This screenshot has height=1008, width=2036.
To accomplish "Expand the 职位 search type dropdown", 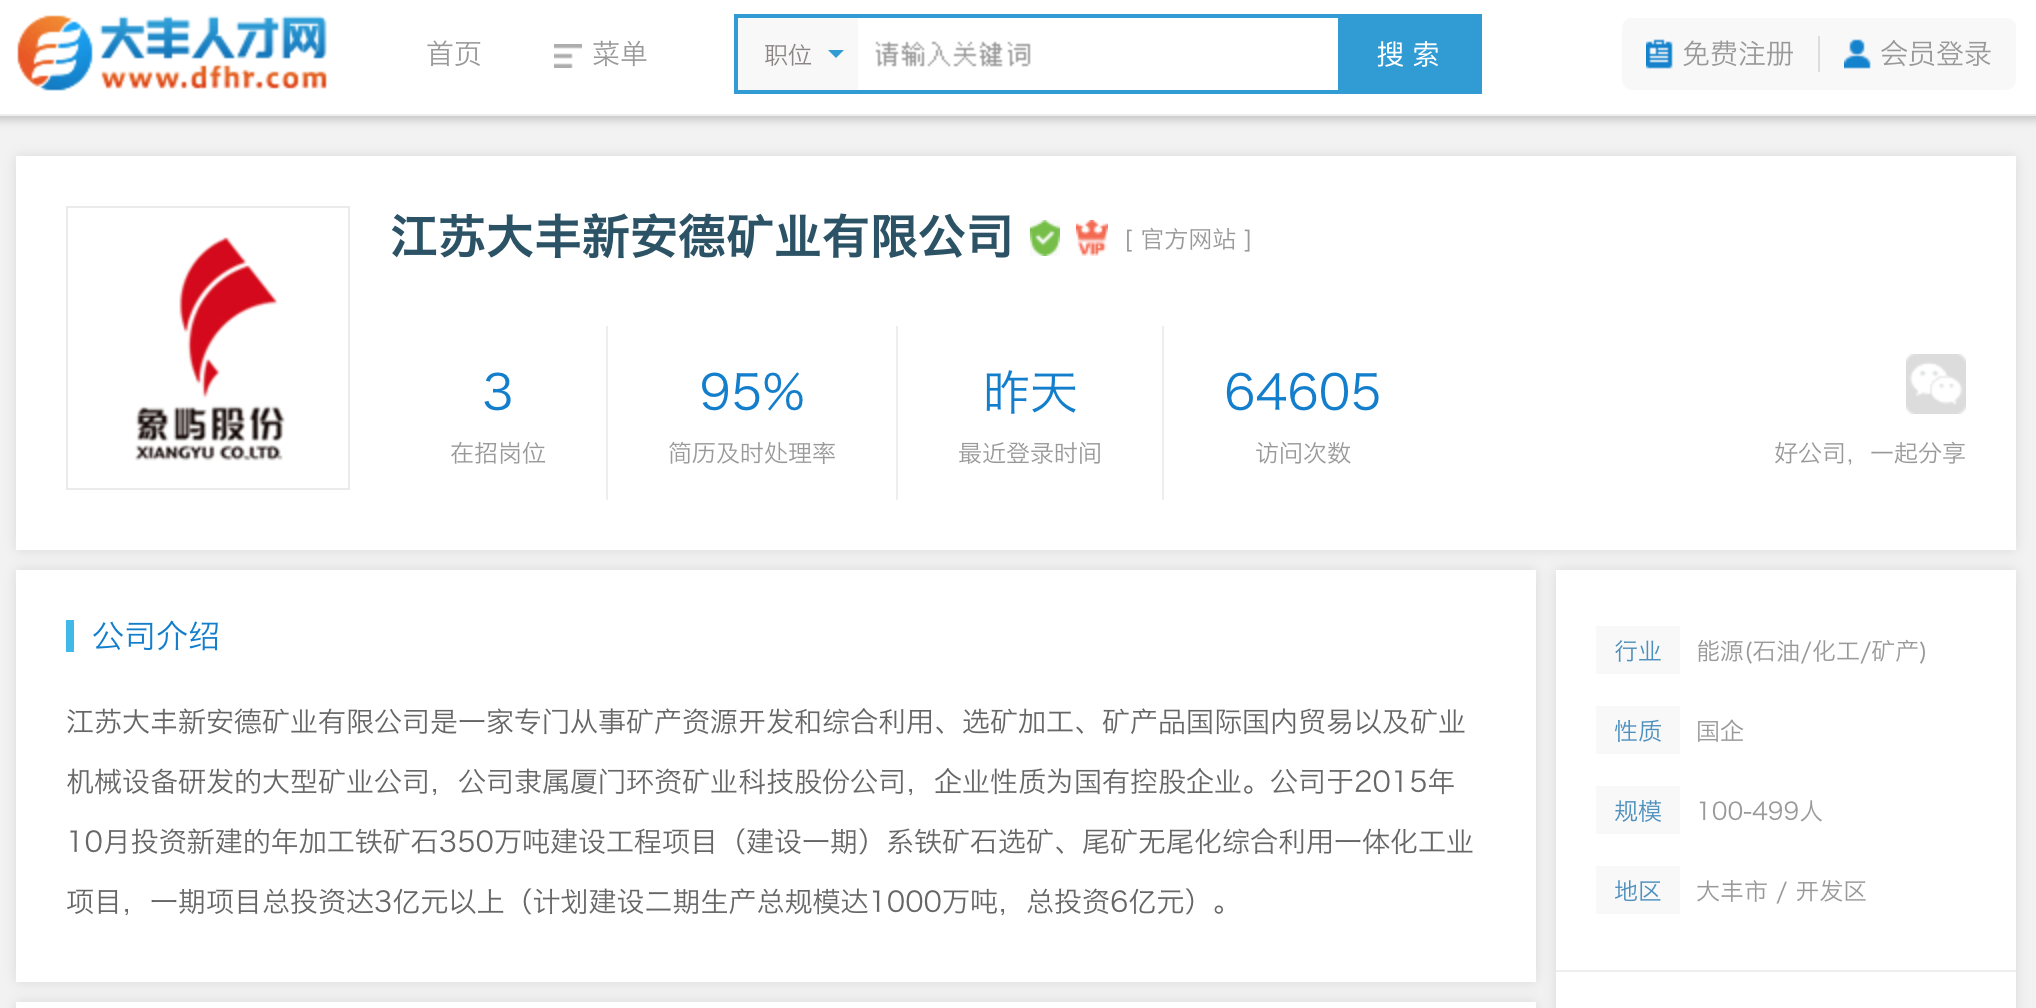I will (x=803, y=55).
